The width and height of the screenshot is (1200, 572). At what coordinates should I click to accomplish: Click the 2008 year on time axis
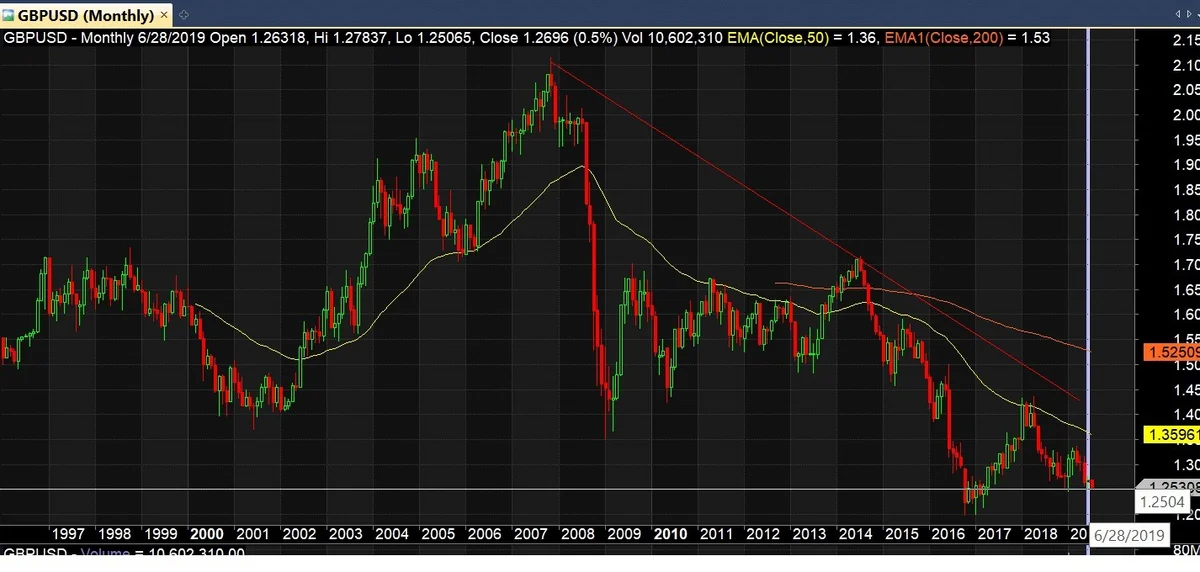578,533
